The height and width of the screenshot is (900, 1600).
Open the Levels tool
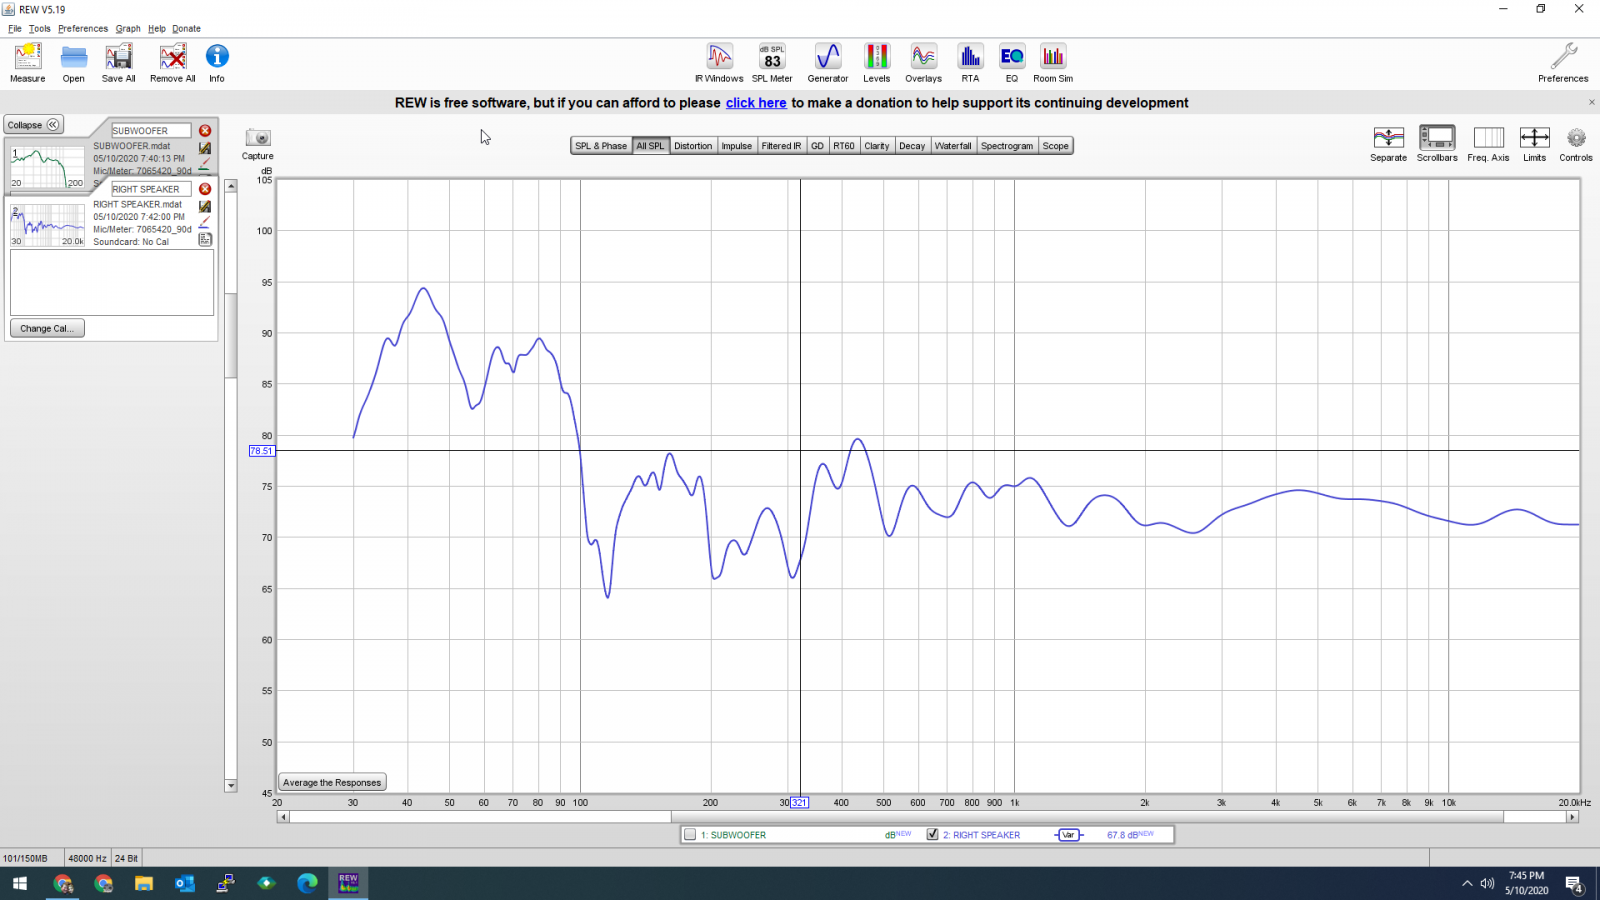pyautogui.click(x=877, y=56)
